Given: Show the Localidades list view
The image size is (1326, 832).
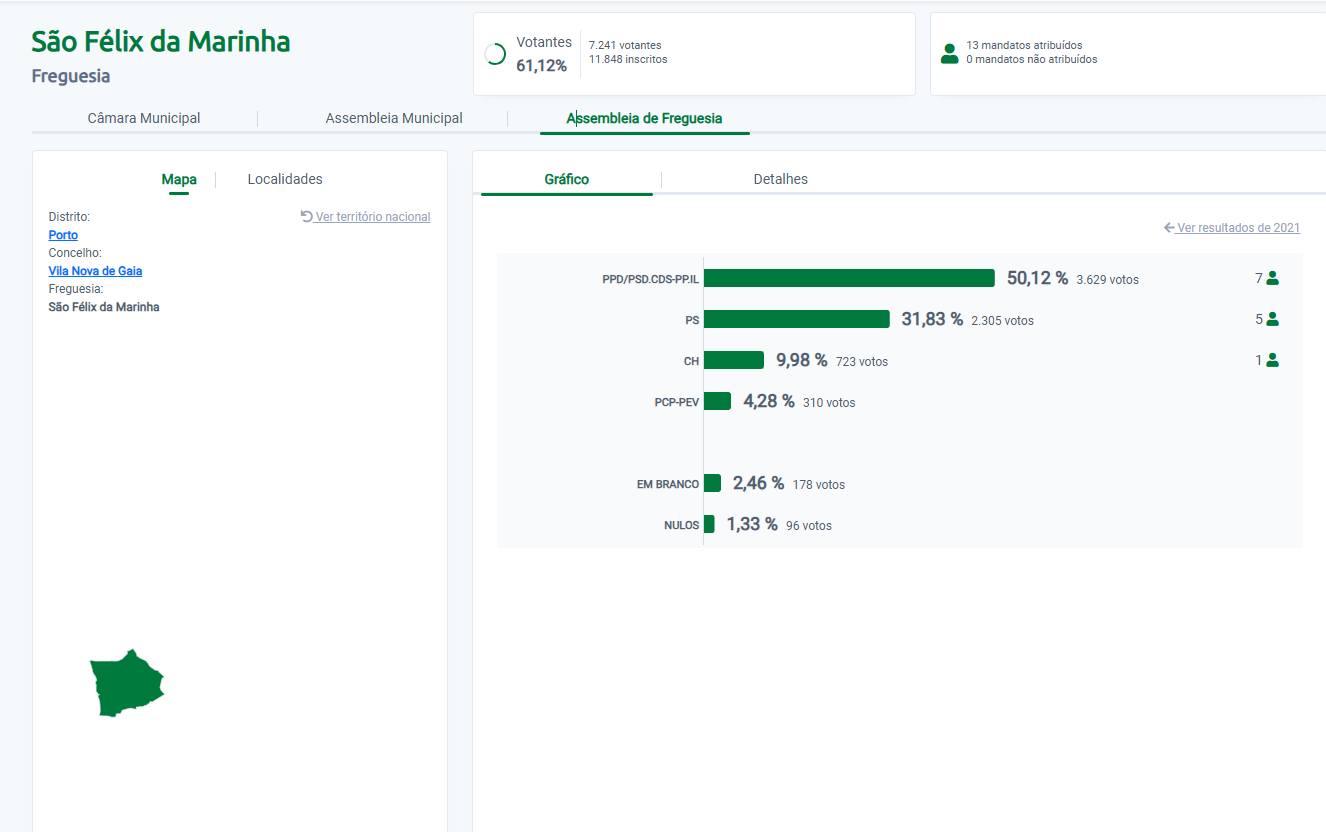Looking at the screenshot, I should pos(285,179).
